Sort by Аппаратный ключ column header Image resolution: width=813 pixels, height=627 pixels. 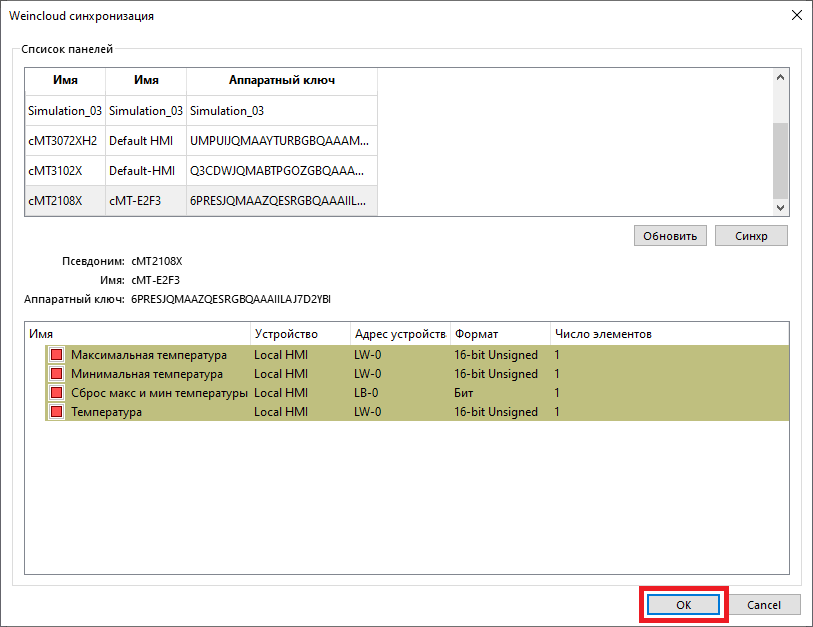pyautogui.click(x=281, y=80)
